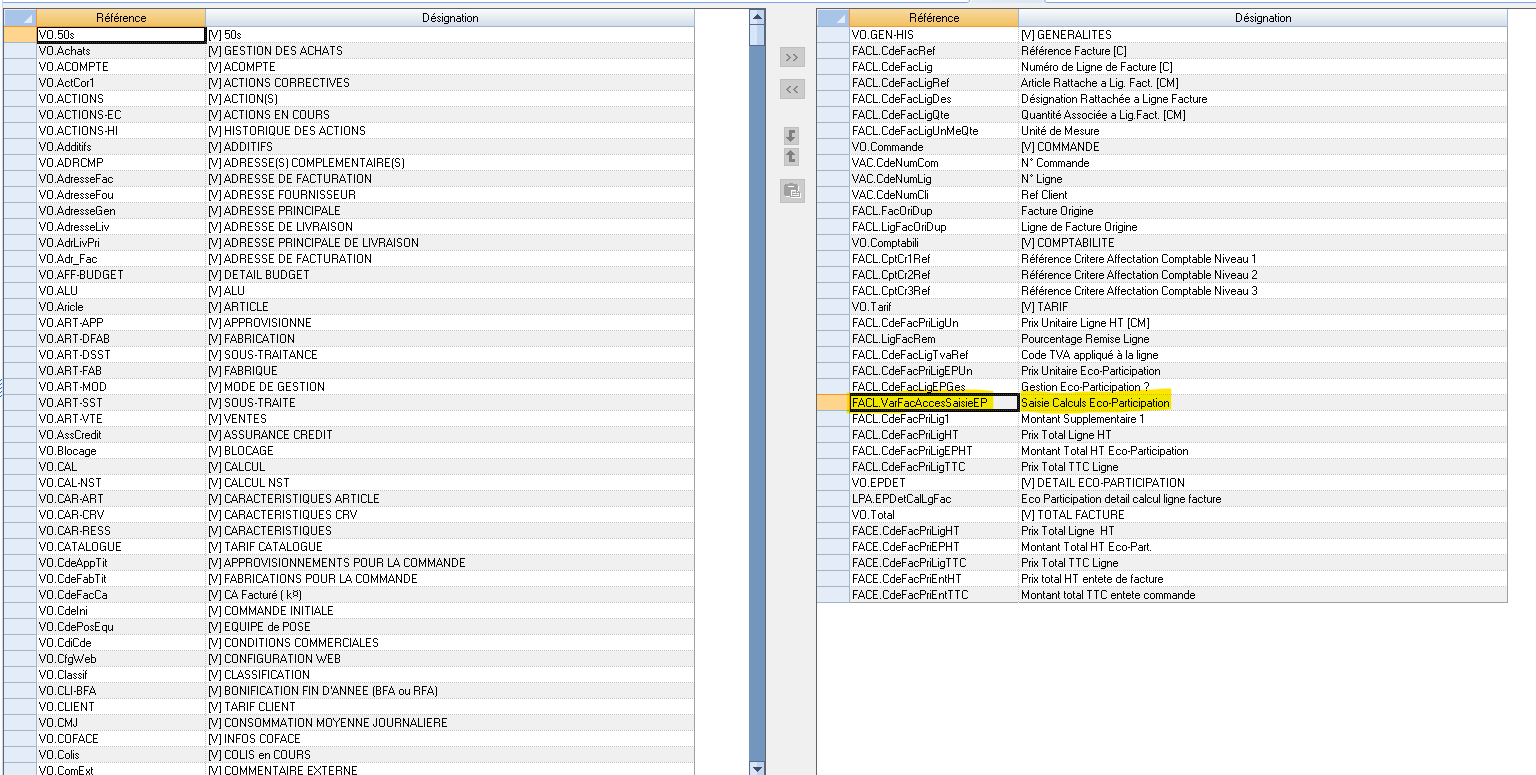Image resolution: width=1536 pixels, height=775 pixels.
Task: Click the left grid select-all corner triangle
Action: click(x=20, y=18)
